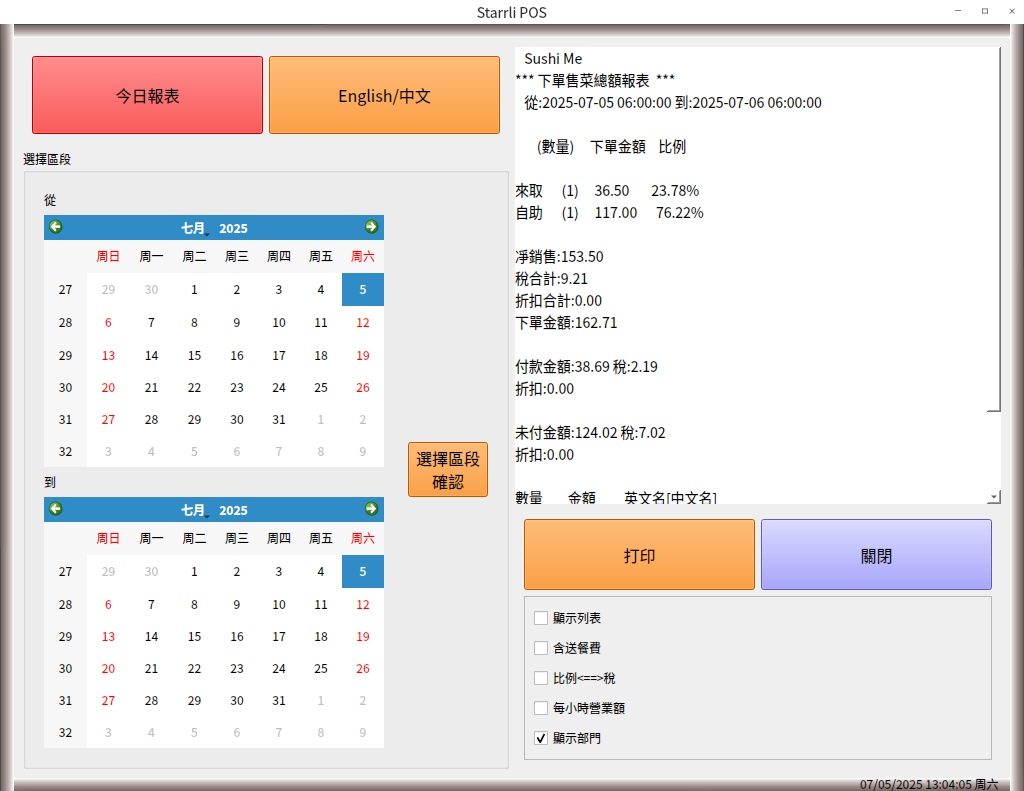This screenshot has height=791, width=1024.
Task: Open month selector 七月 in 從 calendar
Action: tap(193, 228)
